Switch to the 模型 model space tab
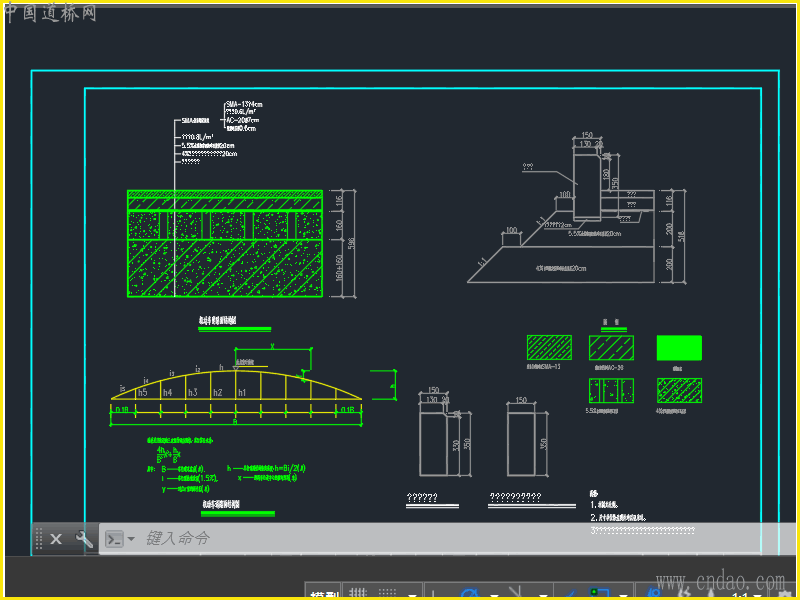The width and height of the screenshot is (800, 600). click(324, 595)
